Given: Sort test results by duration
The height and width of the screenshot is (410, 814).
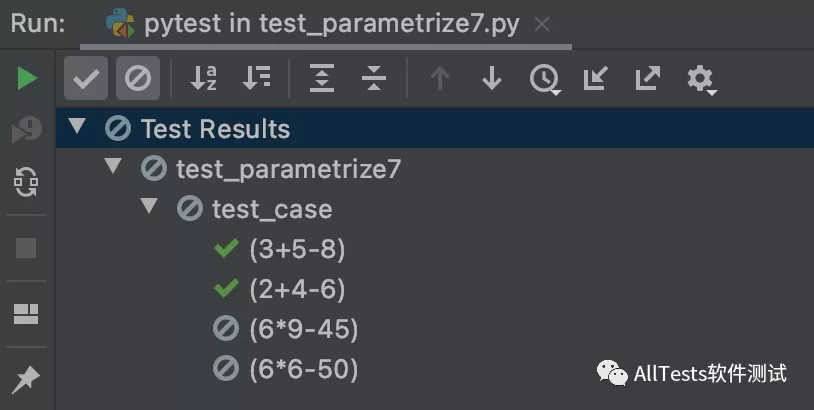Looking at the screenshot, I should (x=257, y=78).
